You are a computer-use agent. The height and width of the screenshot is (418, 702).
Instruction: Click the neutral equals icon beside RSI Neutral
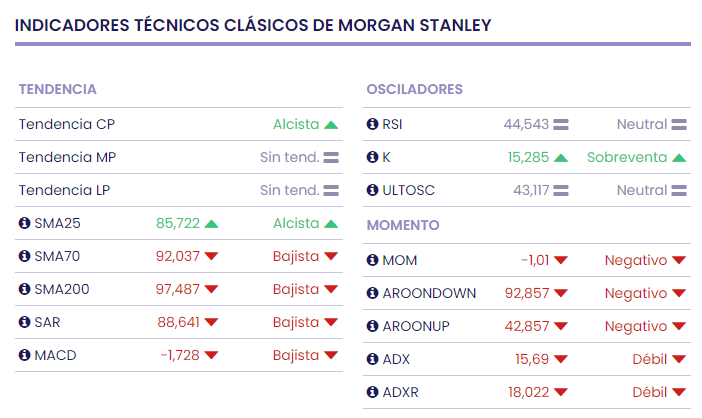(680, 125)
